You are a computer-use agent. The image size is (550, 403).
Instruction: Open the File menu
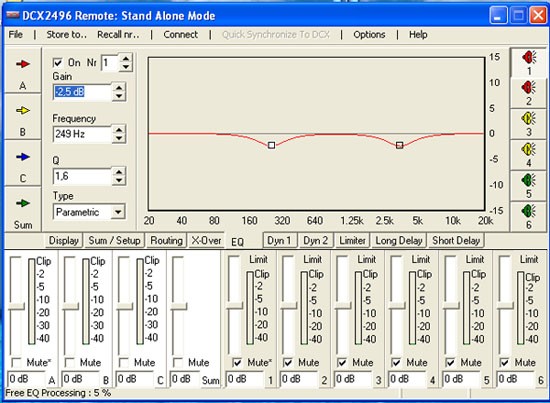click(16, 34)
